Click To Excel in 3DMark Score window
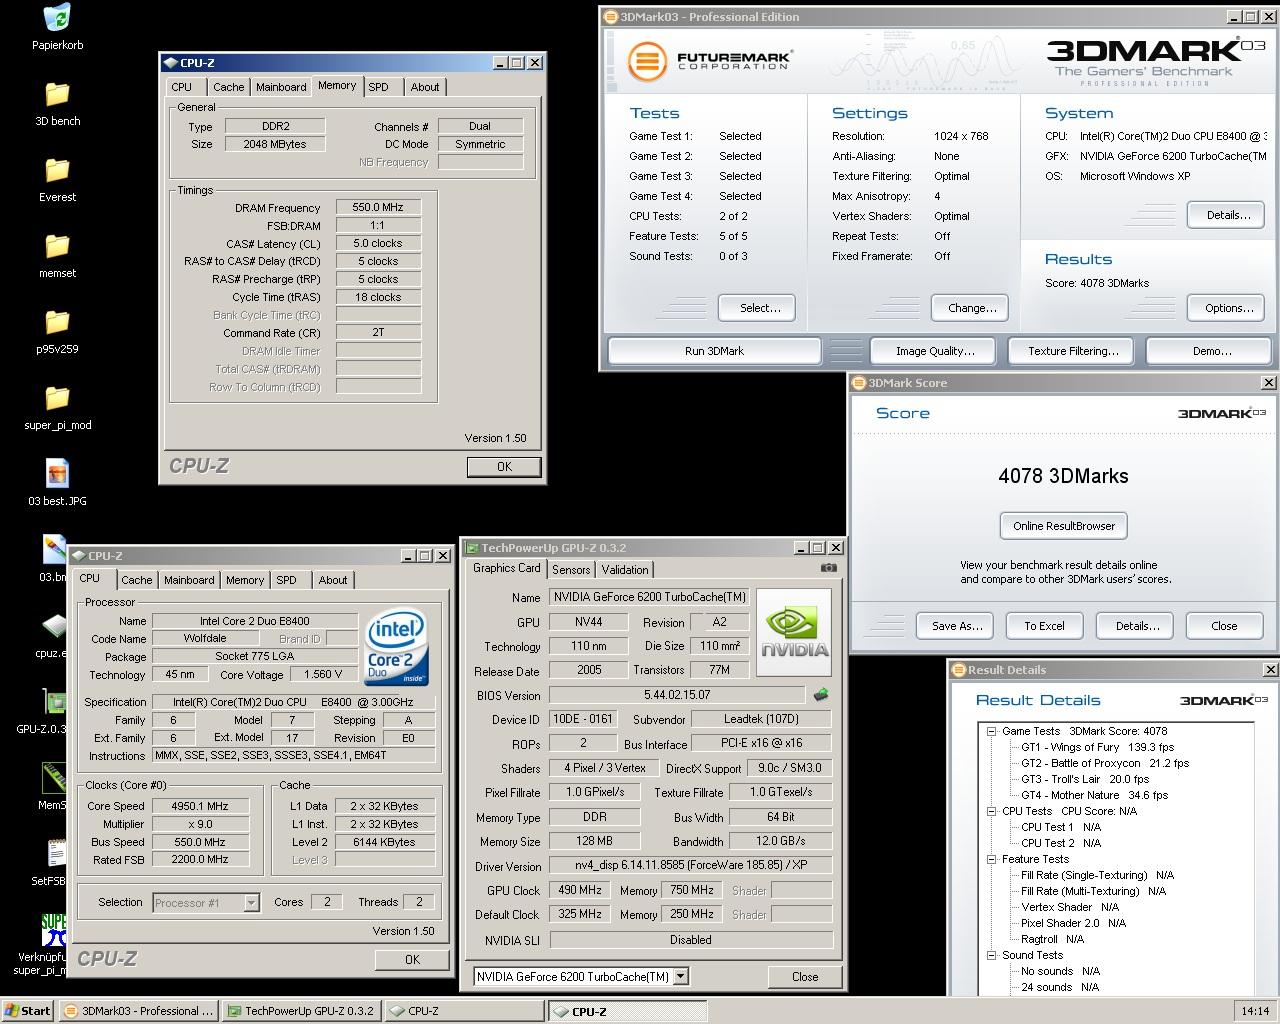The height and width of the screenshot is (1024, 1280). pyautogui.click(x=1044, y=626)
